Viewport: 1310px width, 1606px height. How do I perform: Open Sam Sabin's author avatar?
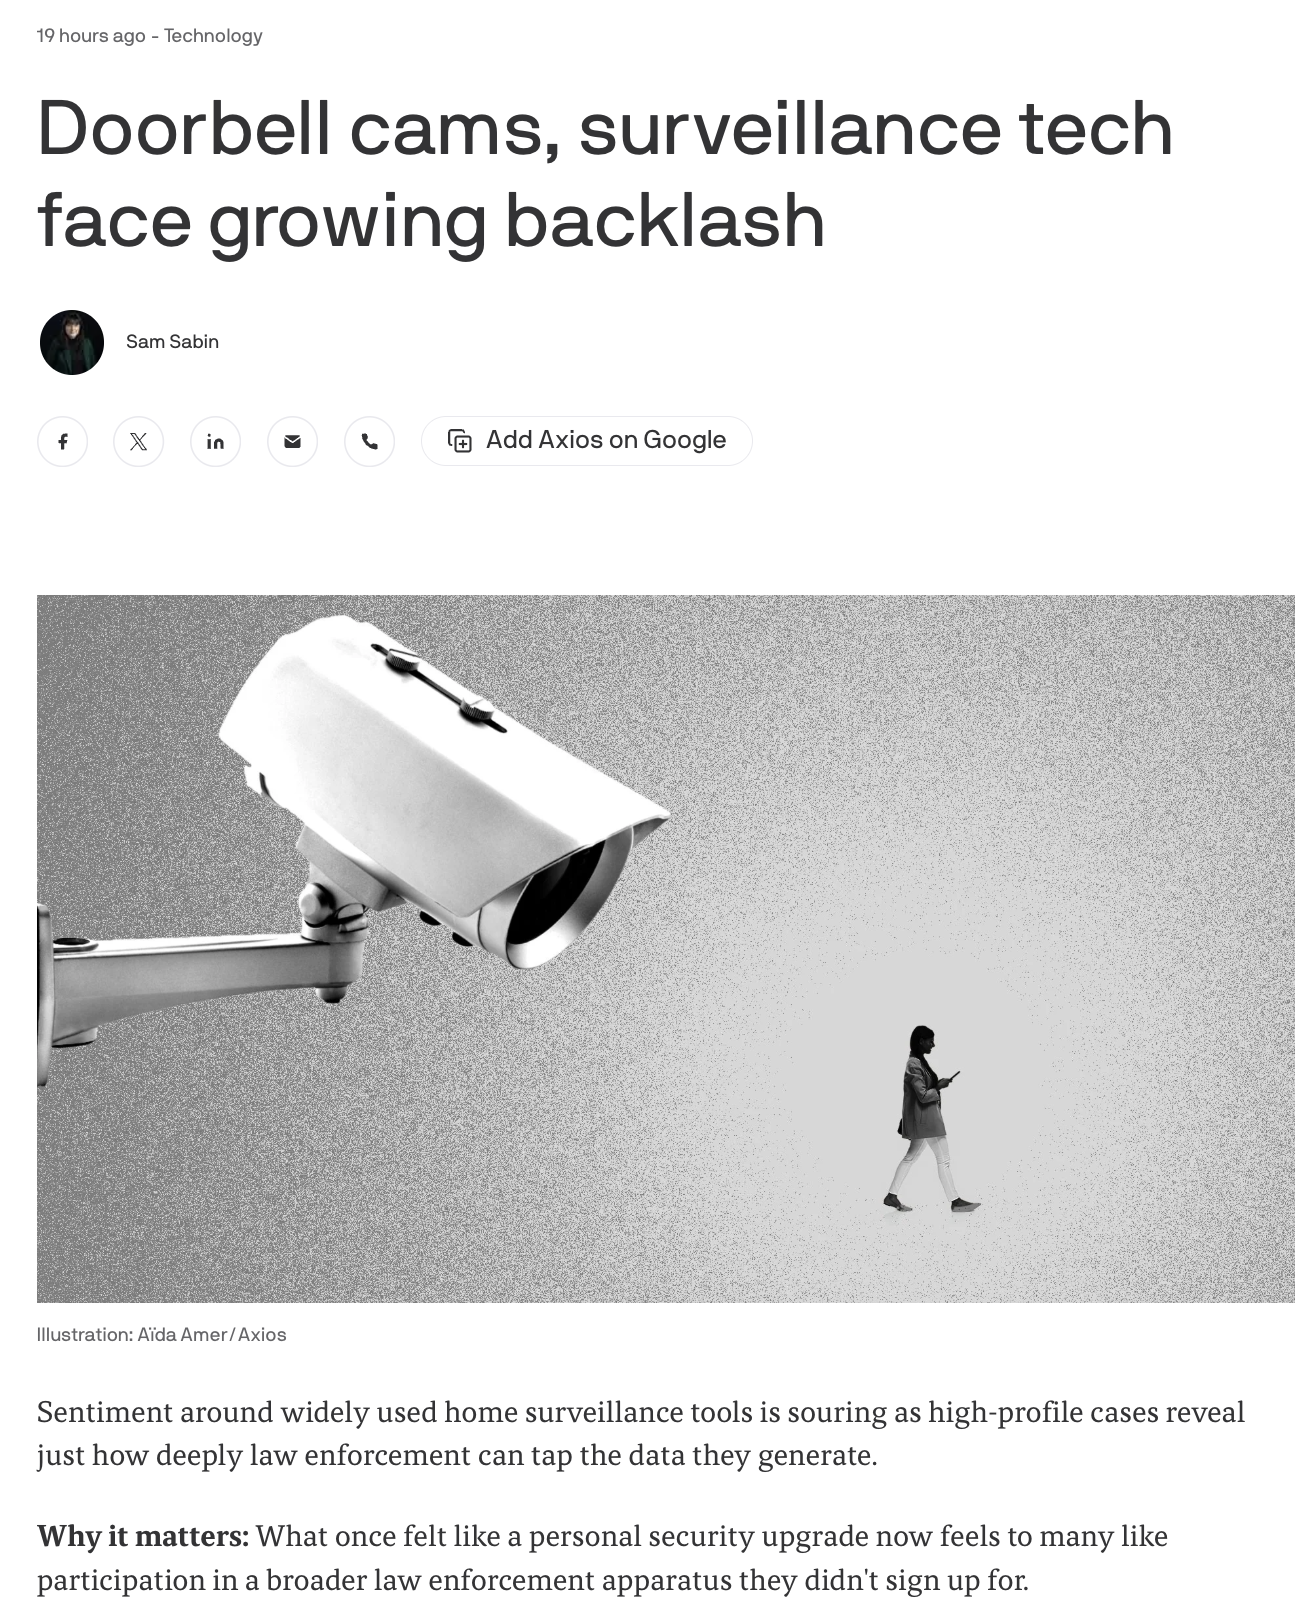point(72,342)
